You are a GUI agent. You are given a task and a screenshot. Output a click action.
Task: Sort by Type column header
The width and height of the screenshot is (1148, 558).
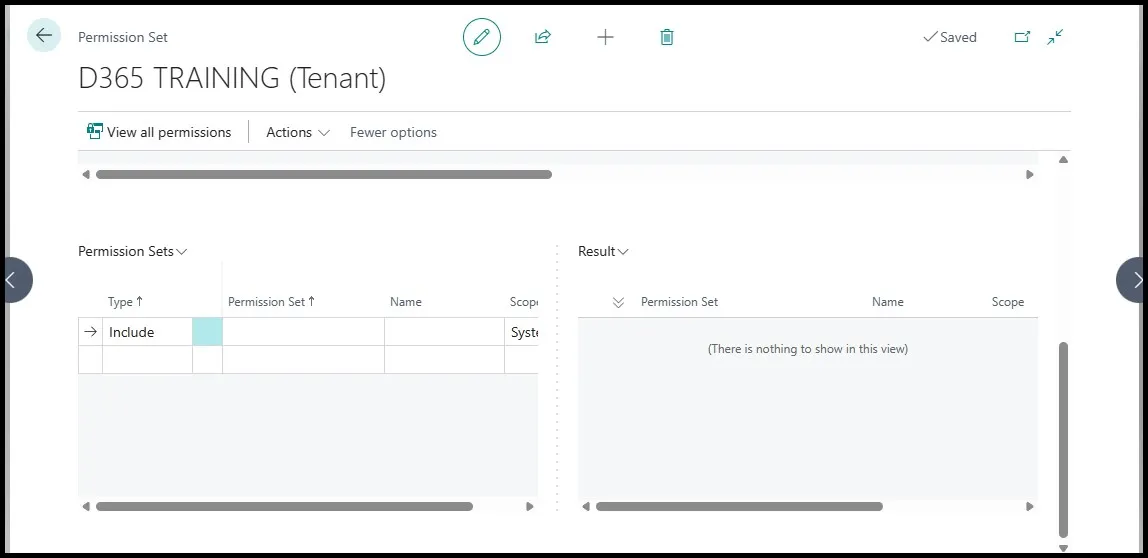125,302
